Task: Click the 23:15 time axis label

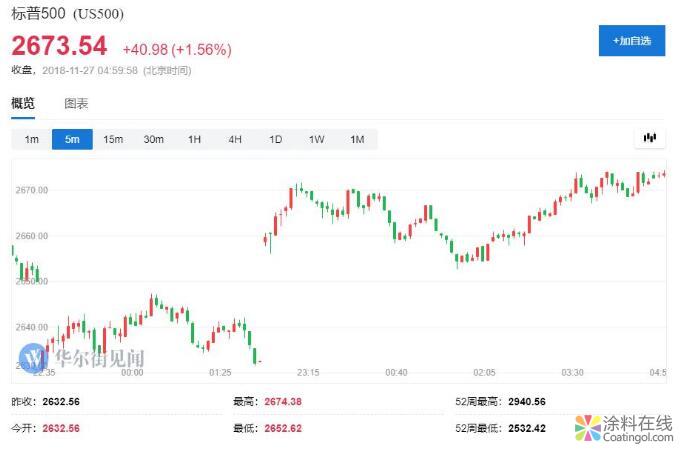Action: [x=307, y=373]
